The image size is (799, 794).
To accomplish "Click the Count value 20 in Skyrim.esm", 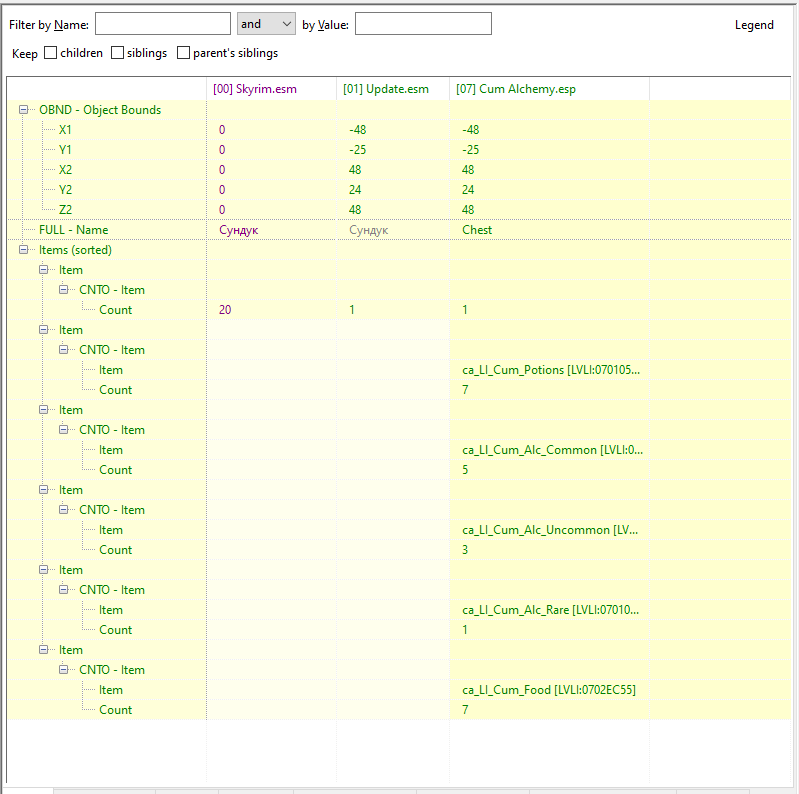I will [x=225, y=310].
